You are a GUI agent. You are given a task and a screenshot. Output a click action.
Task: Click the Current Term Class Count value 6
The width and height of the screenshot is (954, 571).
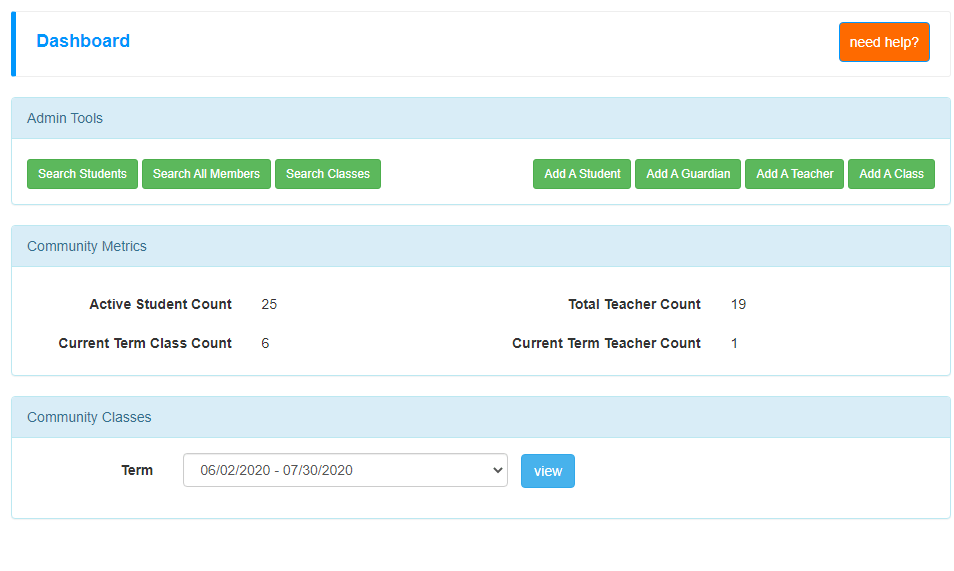pos(265,343)
